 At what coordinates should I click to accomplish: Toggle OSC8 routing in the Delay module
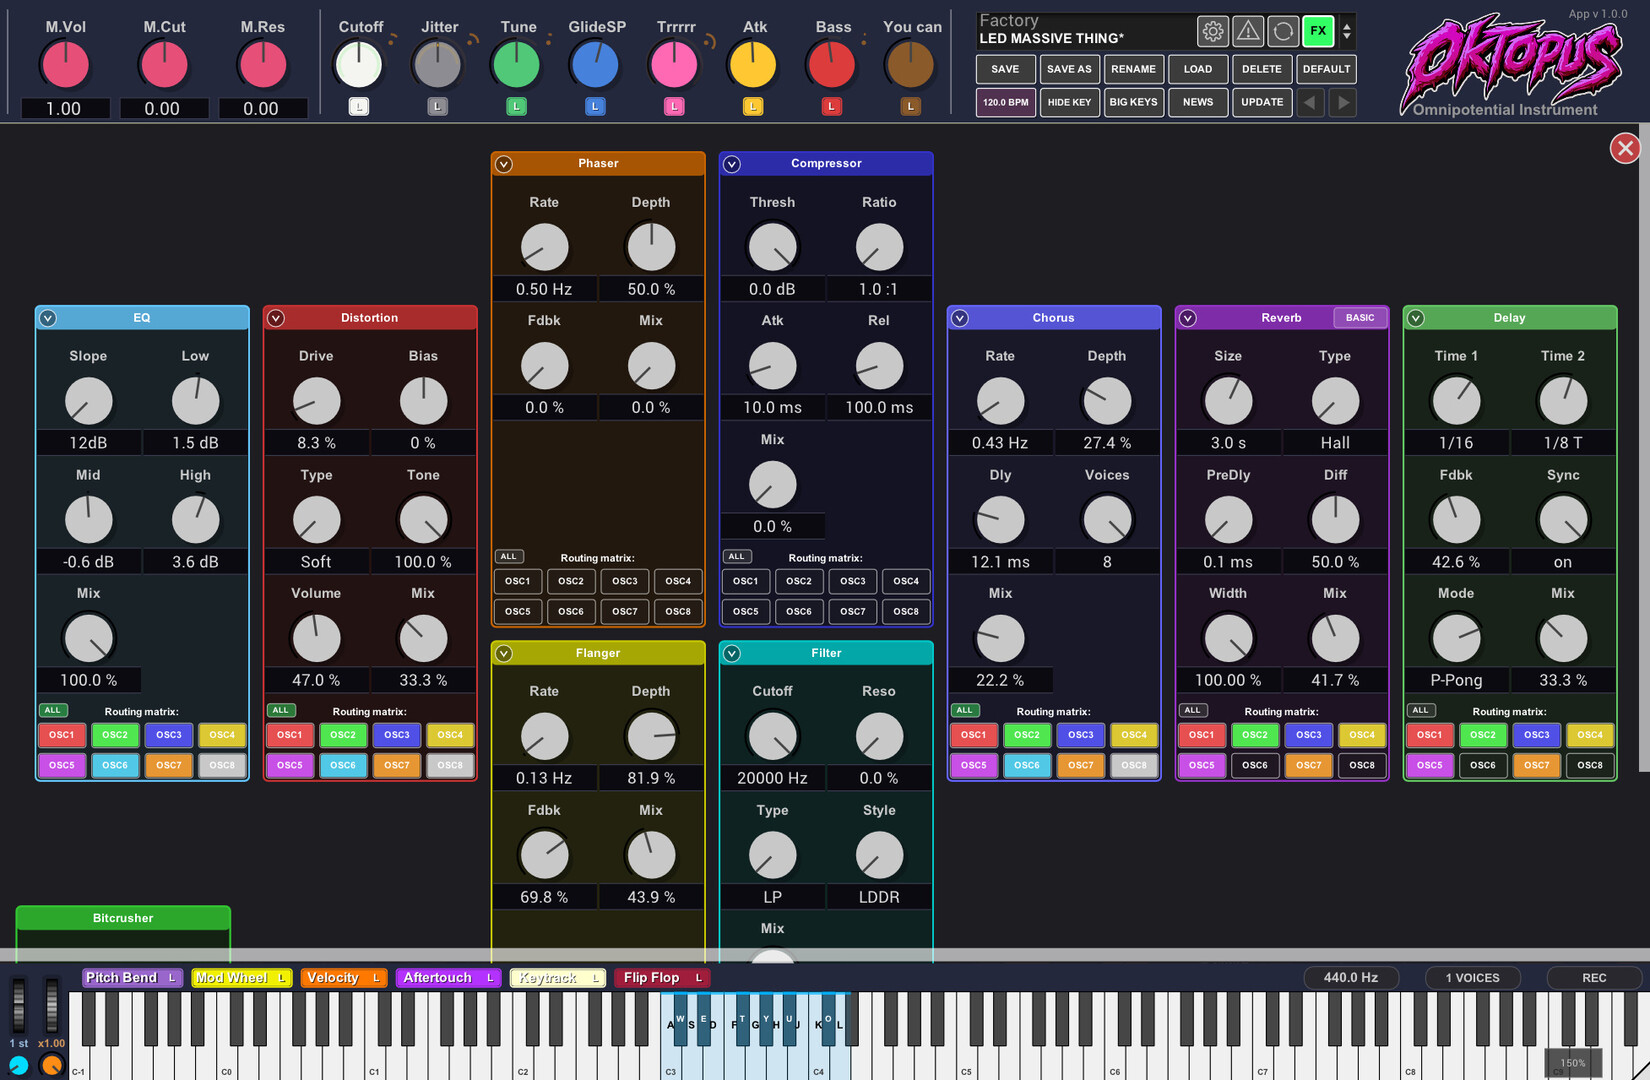point(1590,765)
